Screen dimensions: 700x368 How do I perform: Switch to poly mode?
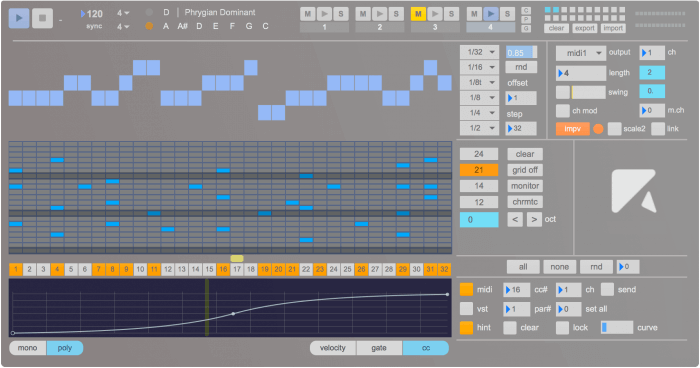(x=65, y=348)
